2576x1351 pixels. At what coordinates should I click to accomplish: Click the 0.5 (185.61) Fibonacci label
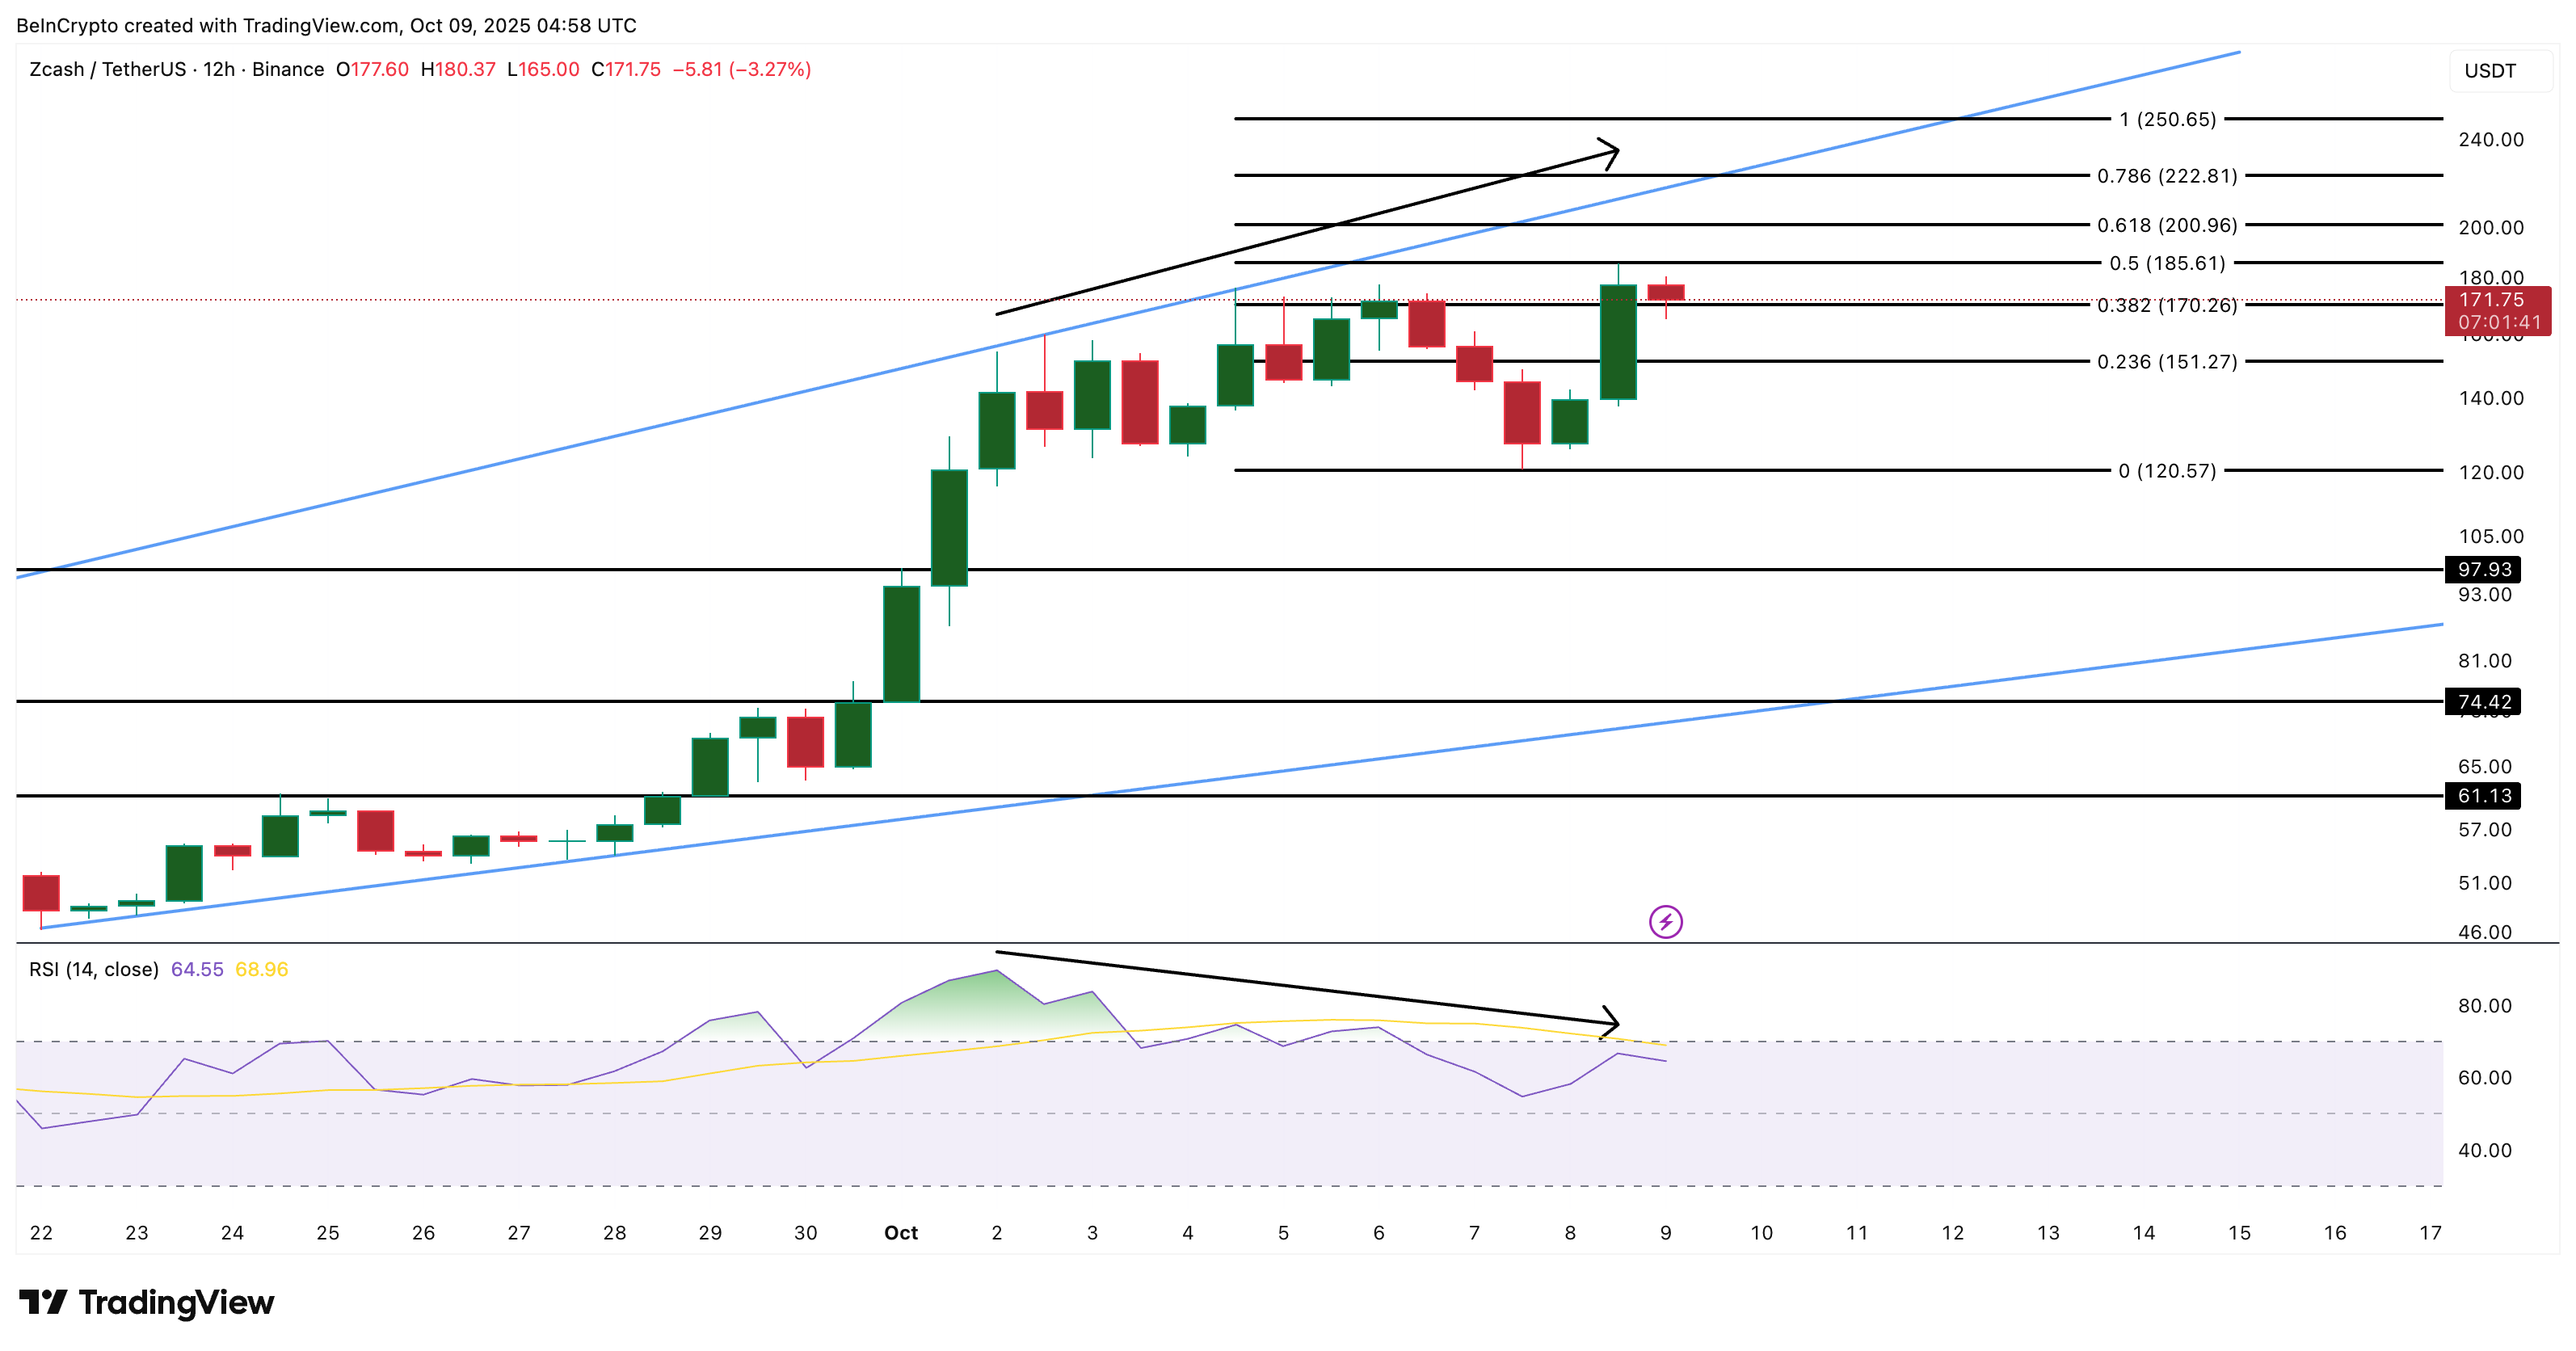[x=2166, y=263]
